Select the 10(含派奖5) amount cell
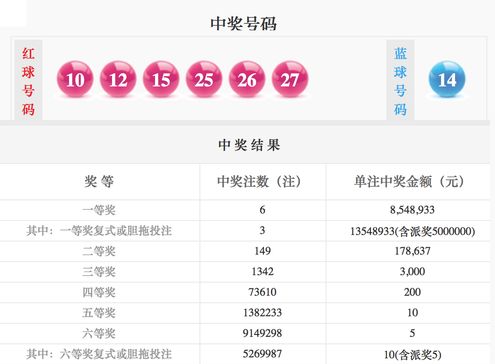 pos(412,355)
